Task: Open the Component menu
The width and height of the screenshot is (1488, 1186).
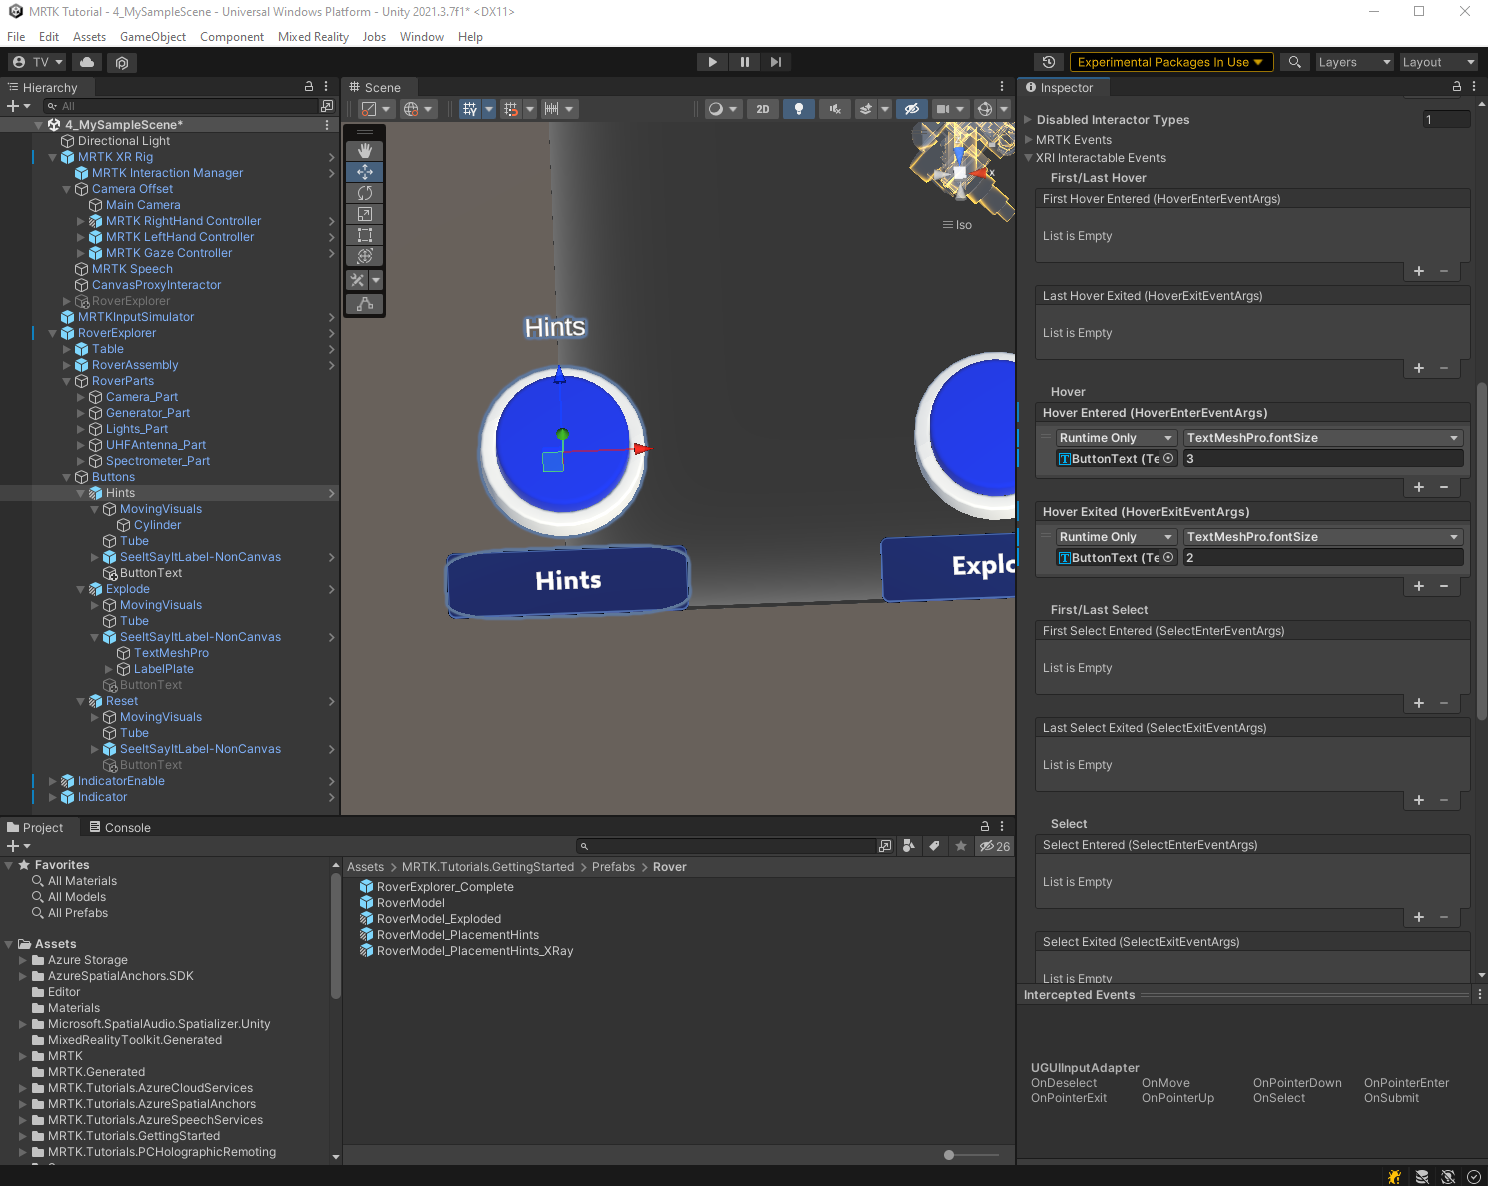Action: [232, 37]
